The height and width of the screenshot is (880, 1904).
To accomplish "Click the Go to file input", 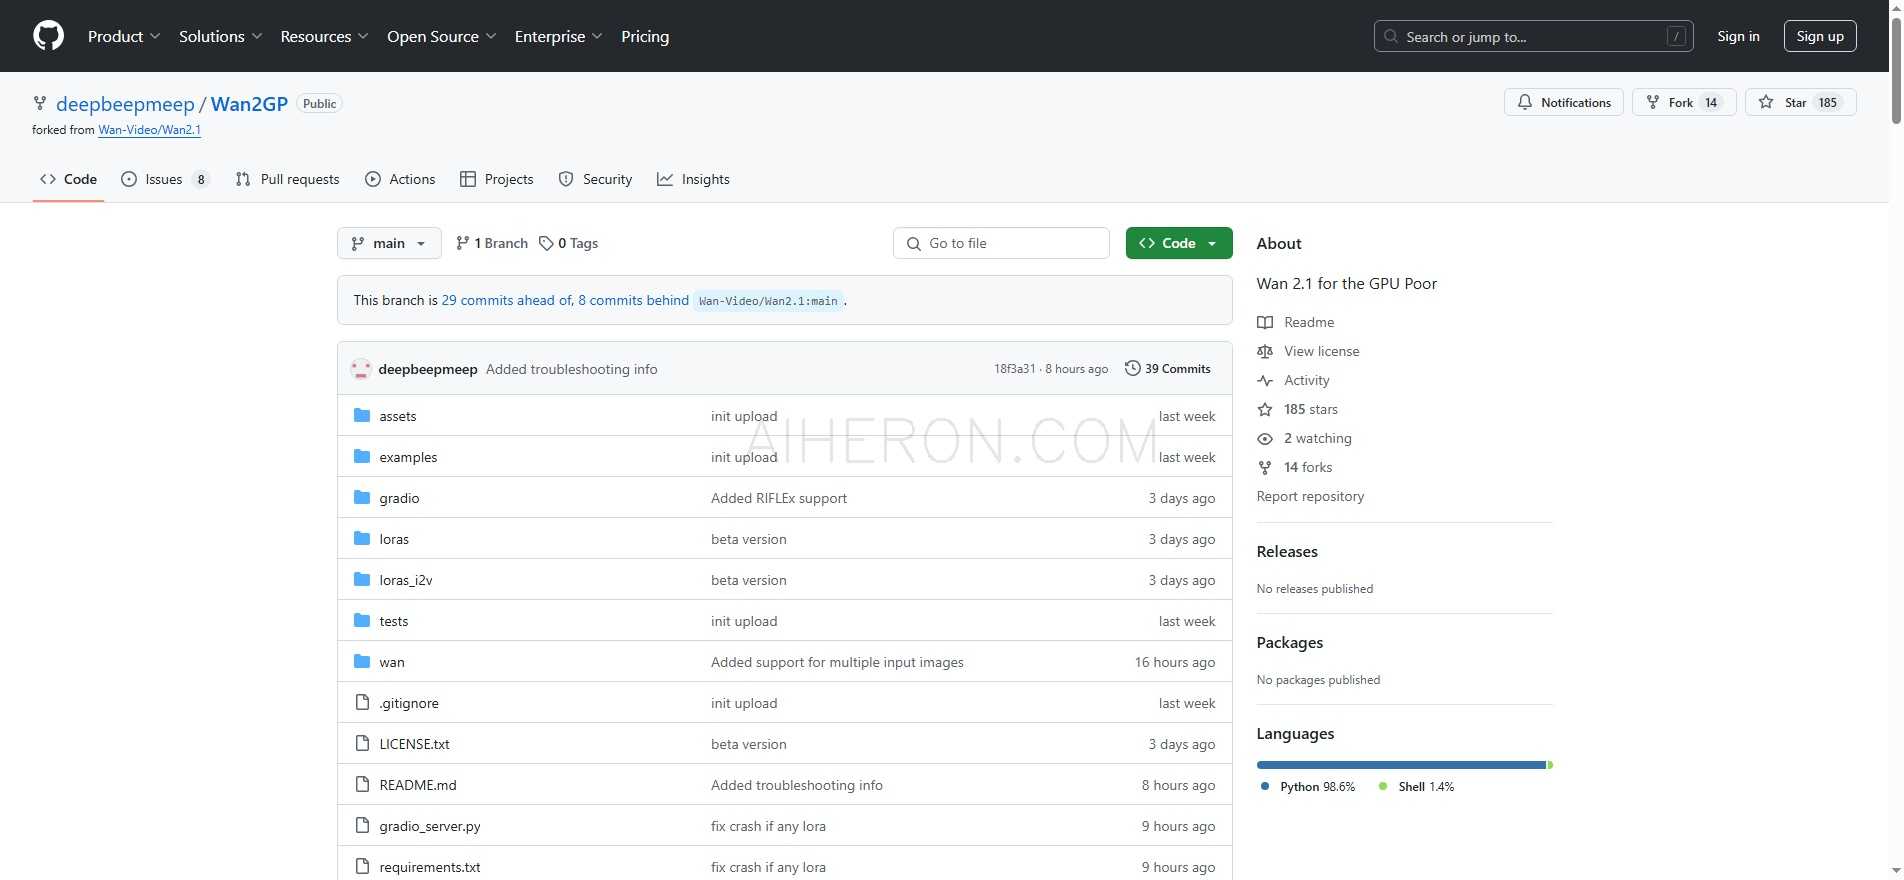I will point(1001,243).
